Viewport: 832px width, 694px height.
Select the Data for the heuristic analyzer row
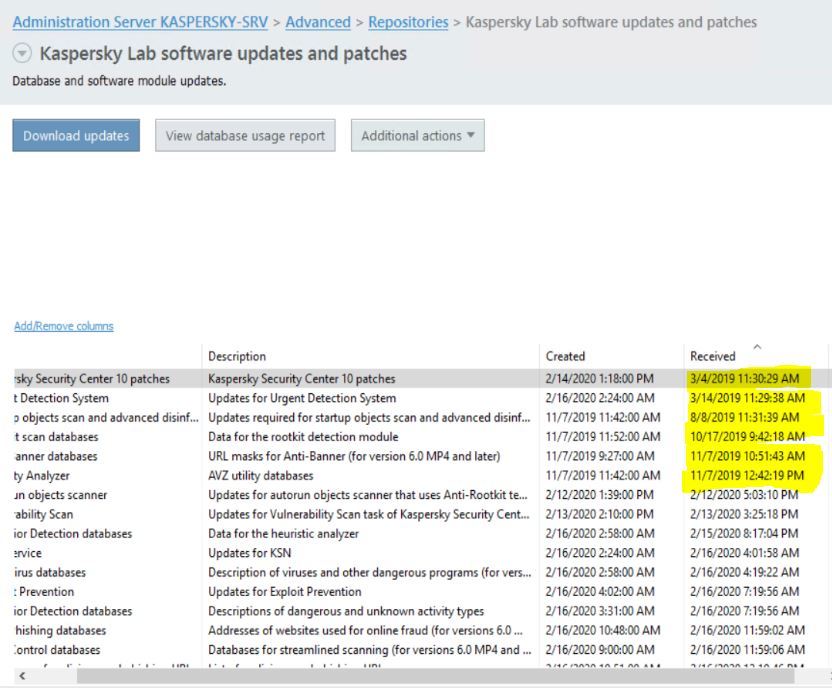(x=285, y=534)
